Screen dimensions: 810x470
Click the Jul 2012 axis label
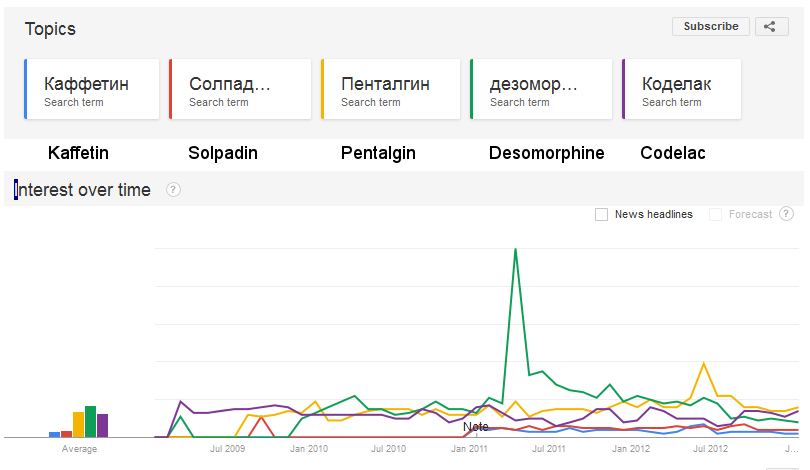[x=710, y=449]
